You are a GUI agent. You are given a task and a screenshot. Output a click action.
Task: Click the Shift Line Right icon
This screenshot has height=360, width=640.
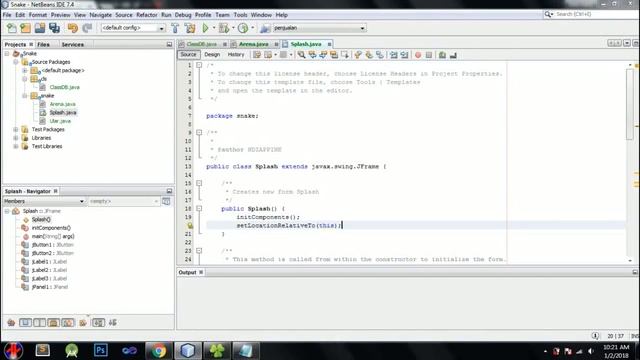pyautogui.click(x=404, y=55)
